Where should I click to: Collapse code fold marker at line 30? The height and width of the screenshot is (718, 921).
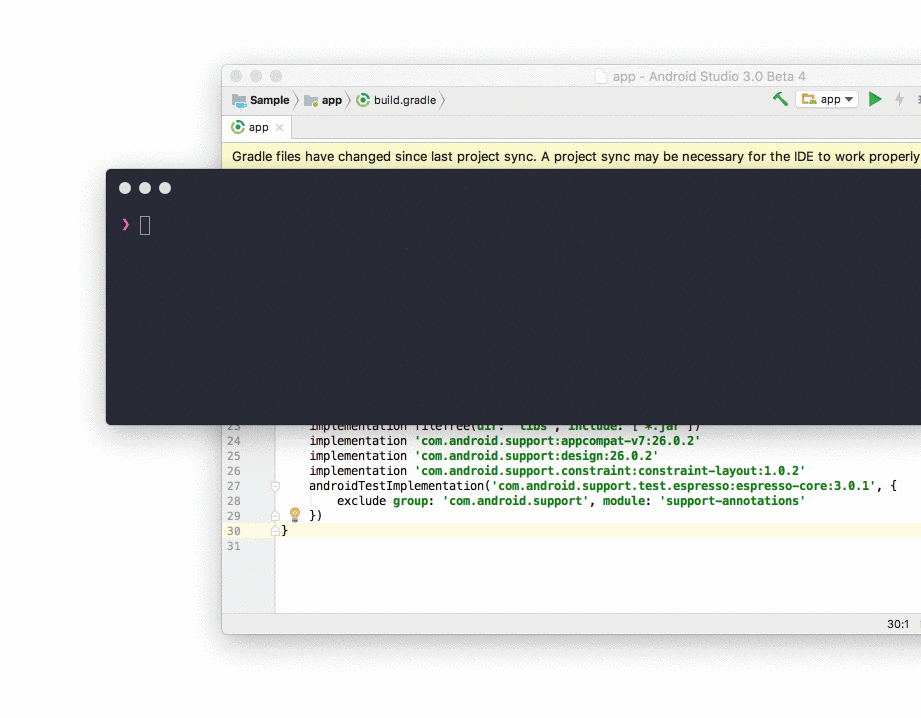[275, 531]
